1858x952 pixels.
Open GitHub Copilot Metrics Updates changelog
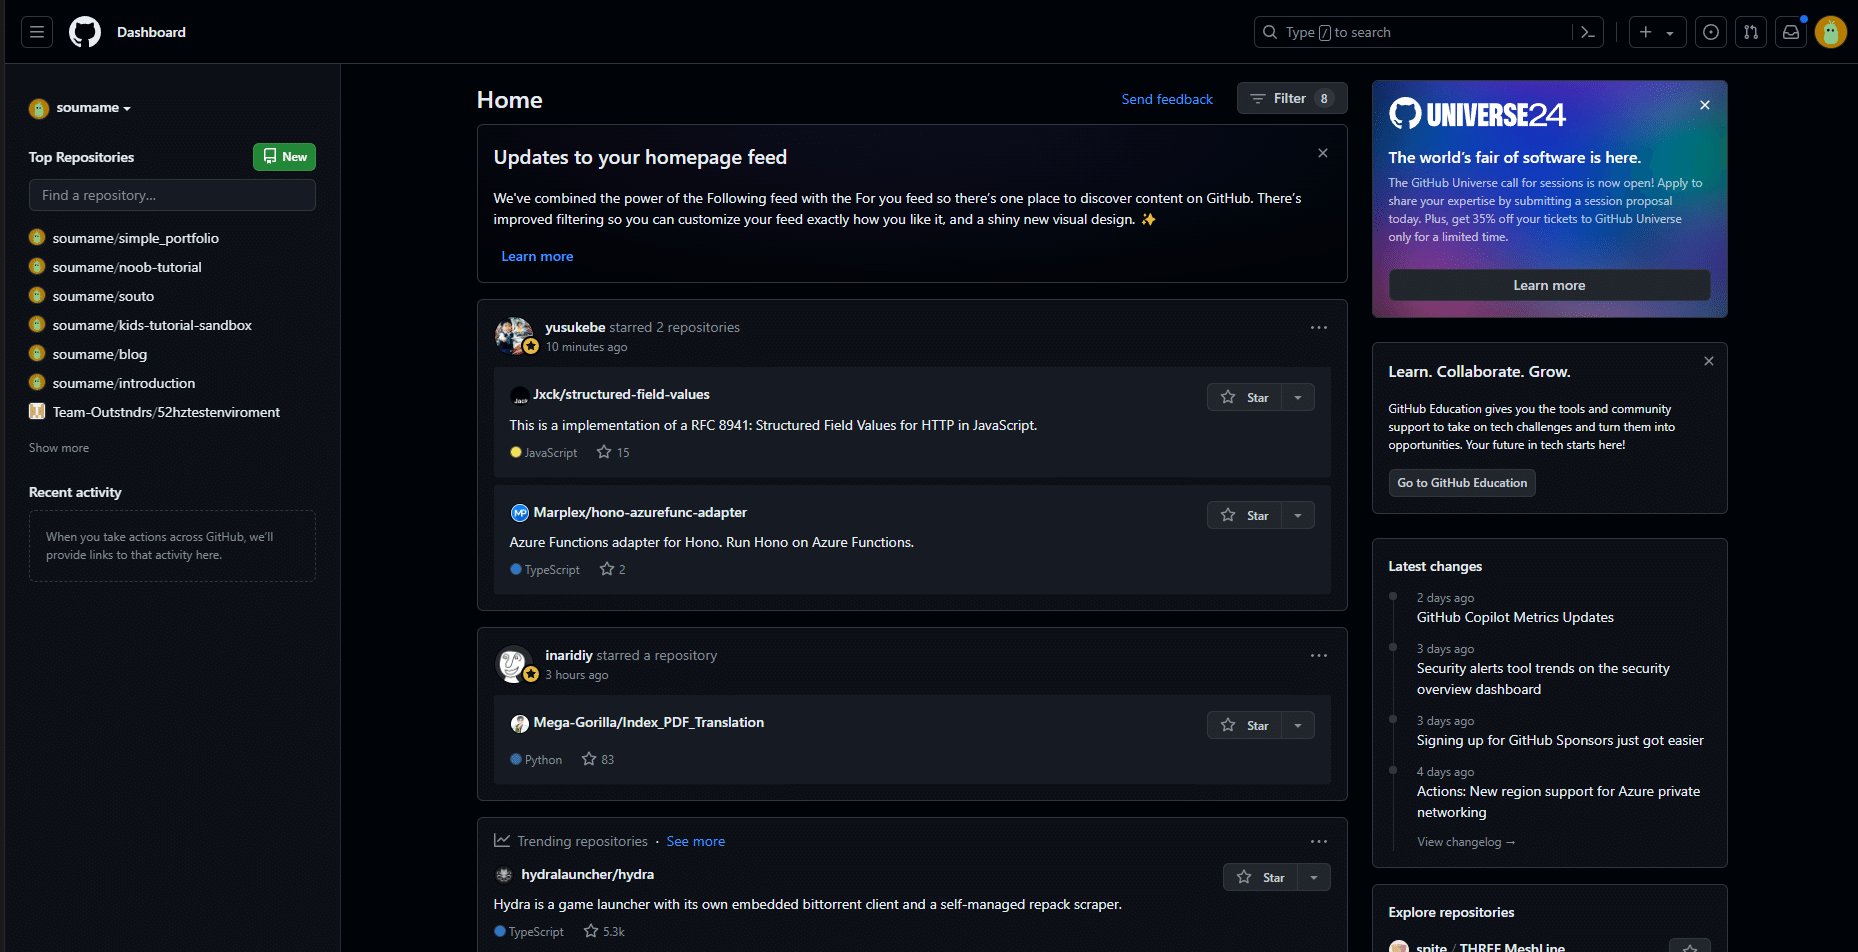coord(1515,617)
